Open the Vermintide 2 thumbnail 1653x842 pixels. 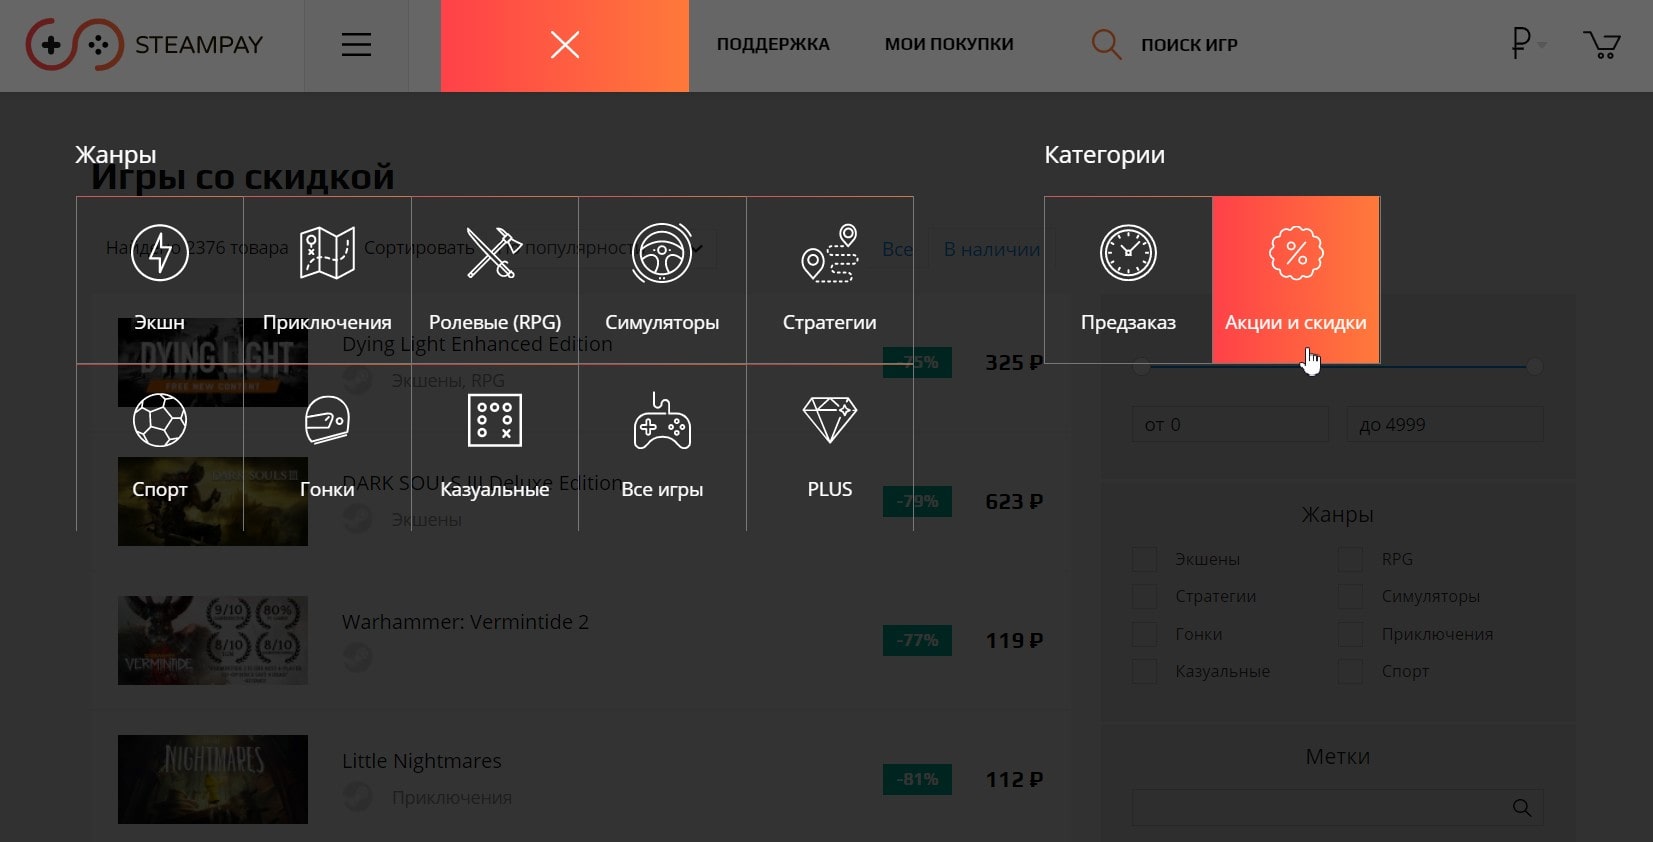pos(213,640)
